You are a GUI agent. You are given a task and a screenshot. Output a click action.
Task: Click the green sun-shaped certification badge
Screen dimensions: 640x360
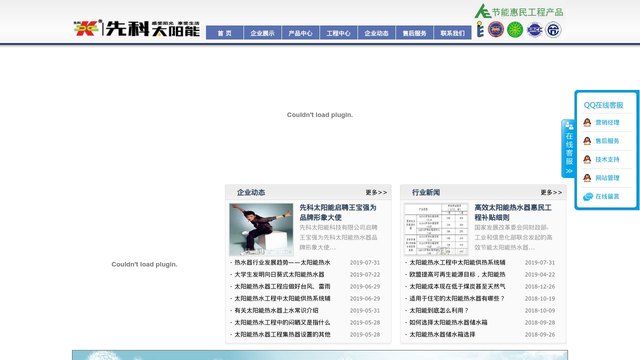515,30
